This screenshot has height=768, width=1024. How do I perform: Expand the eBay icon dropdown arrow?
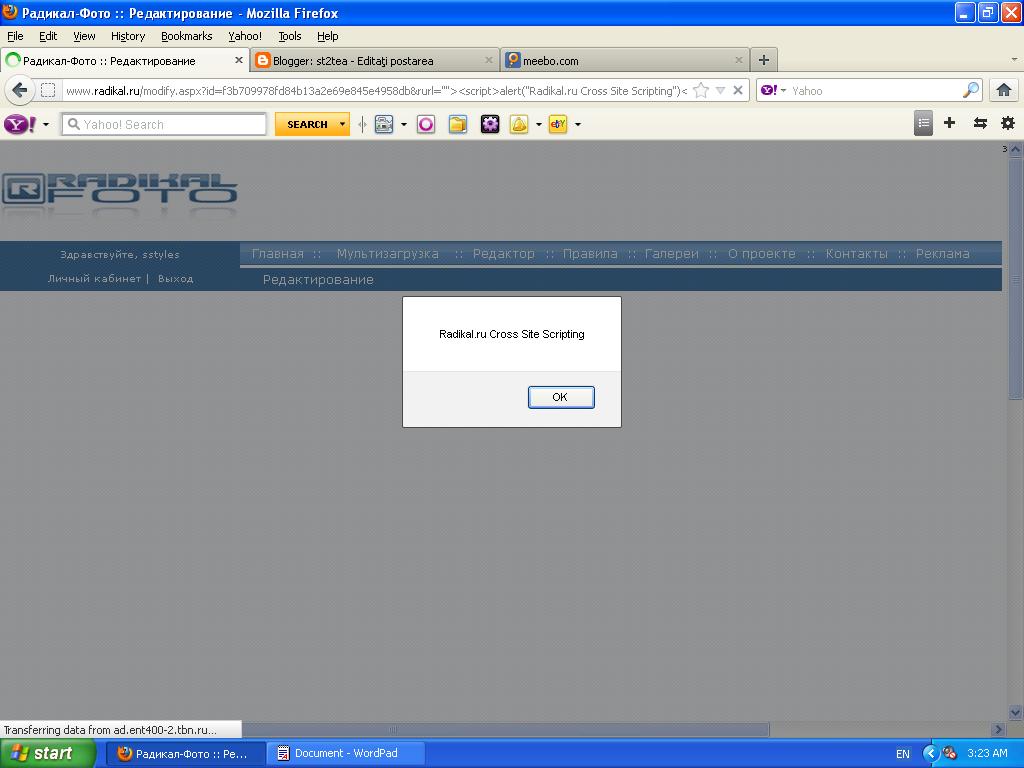(x=577, y=124)
